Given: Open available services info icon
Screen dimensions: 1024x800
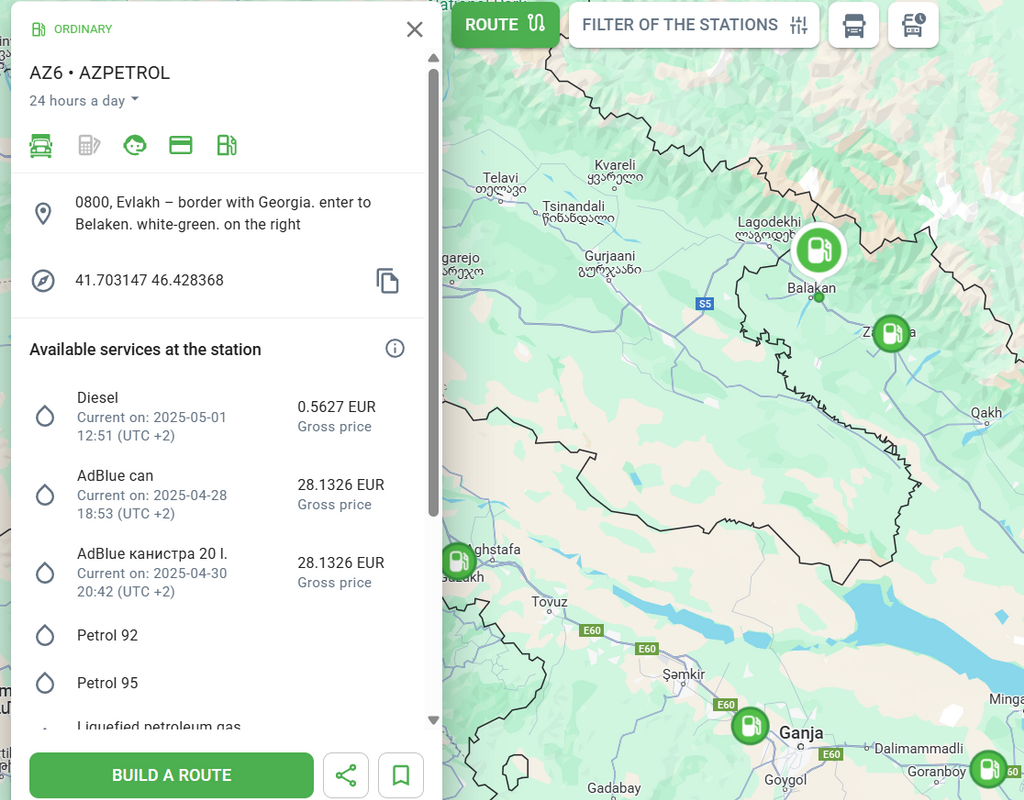Looking at the screenshot, I should [394, 349].
